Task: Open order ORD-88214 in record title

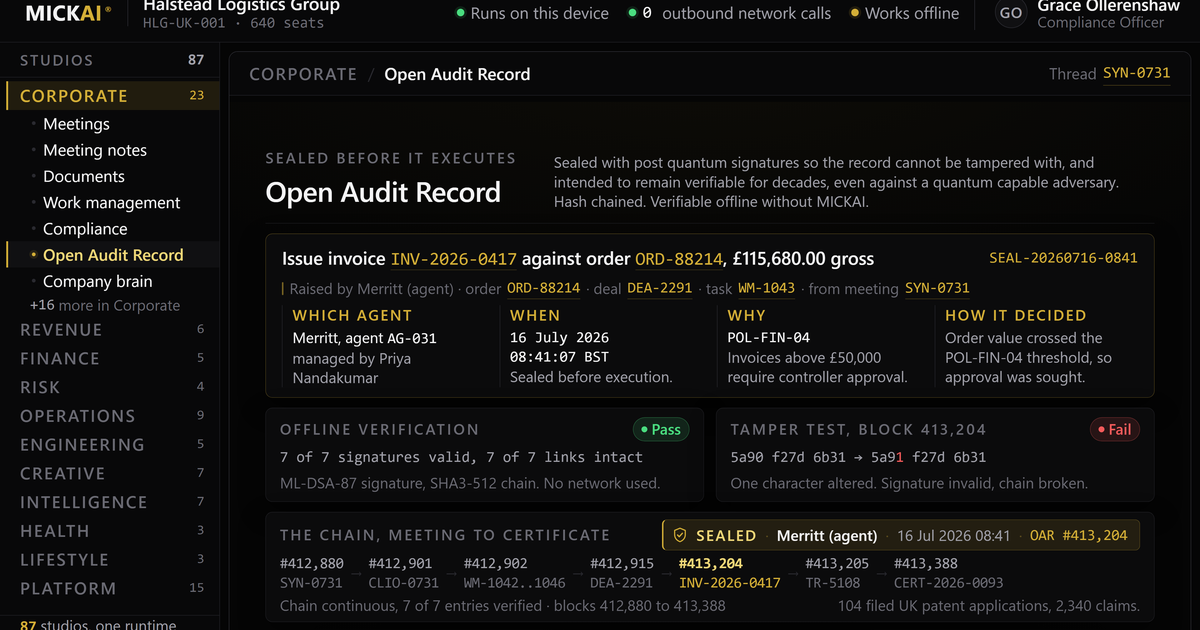Action: tap(679, 259)
